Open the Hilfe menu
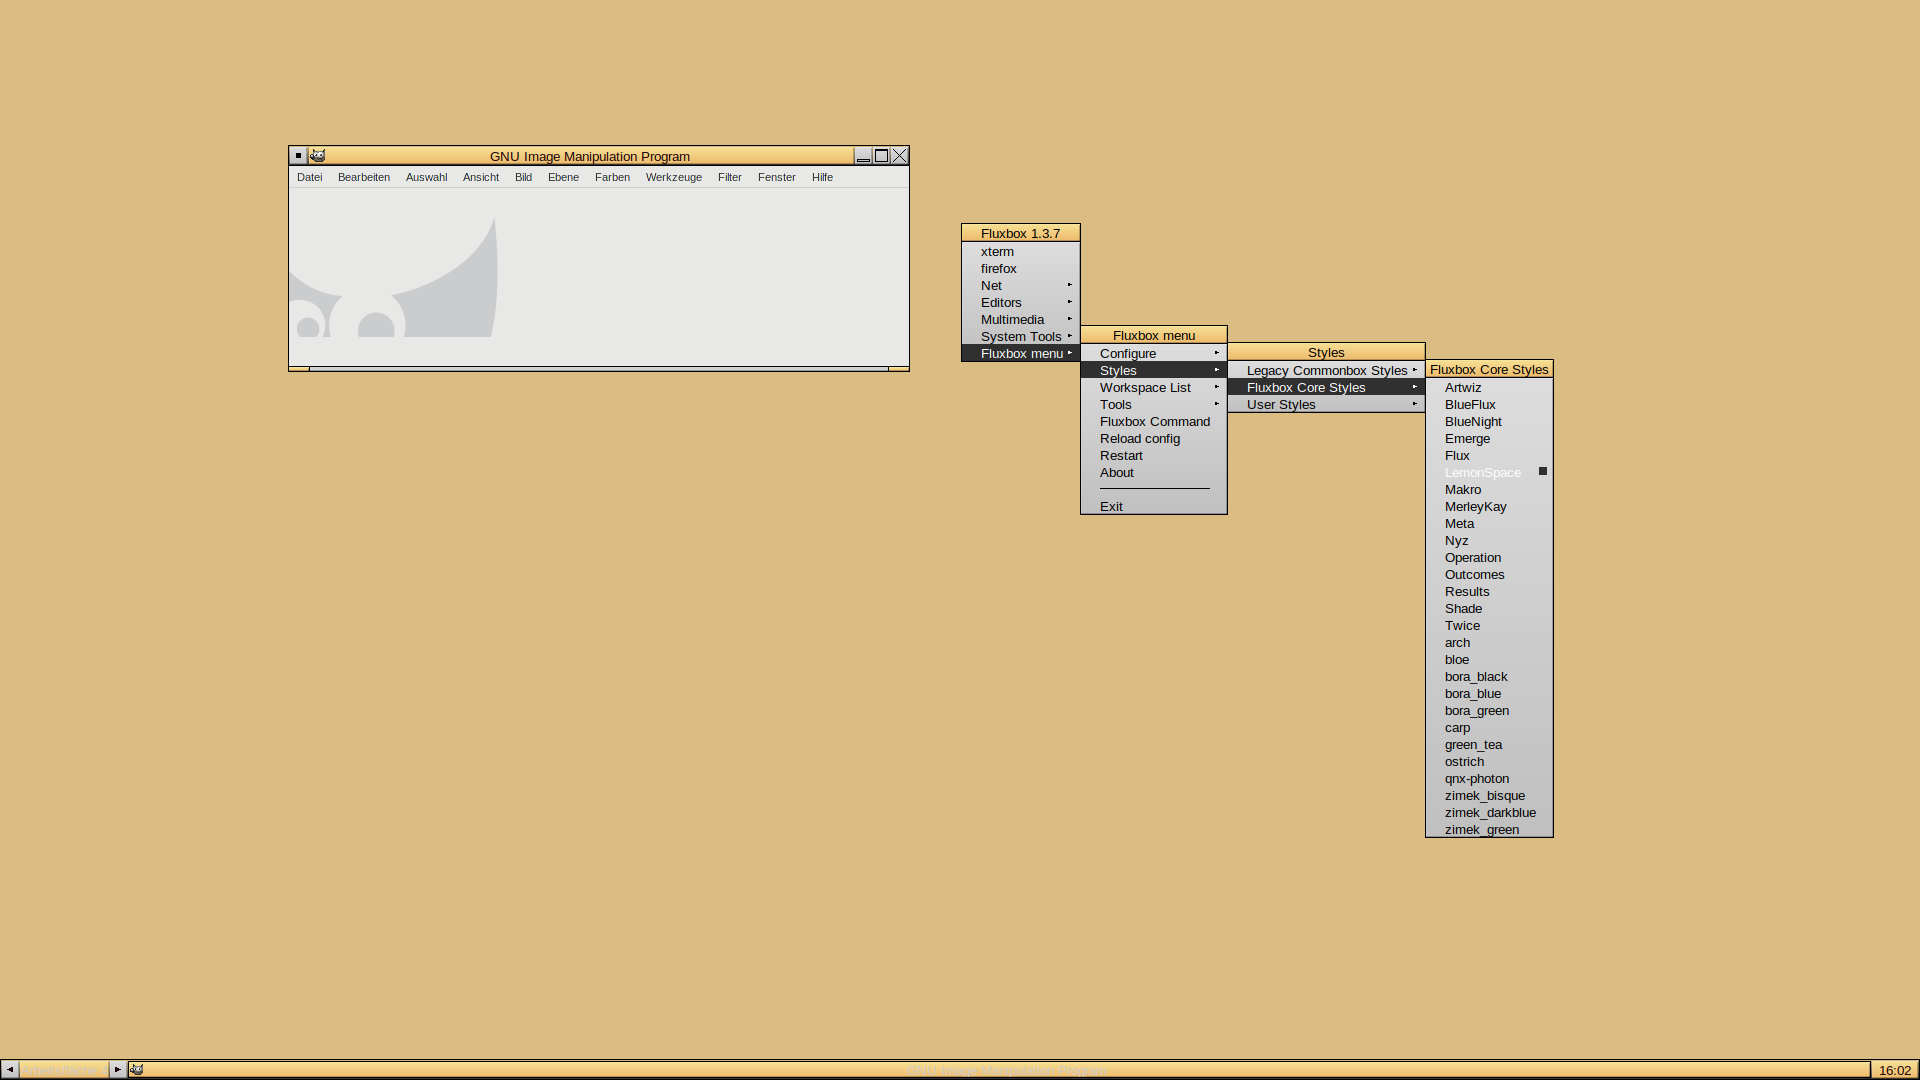 823,177
